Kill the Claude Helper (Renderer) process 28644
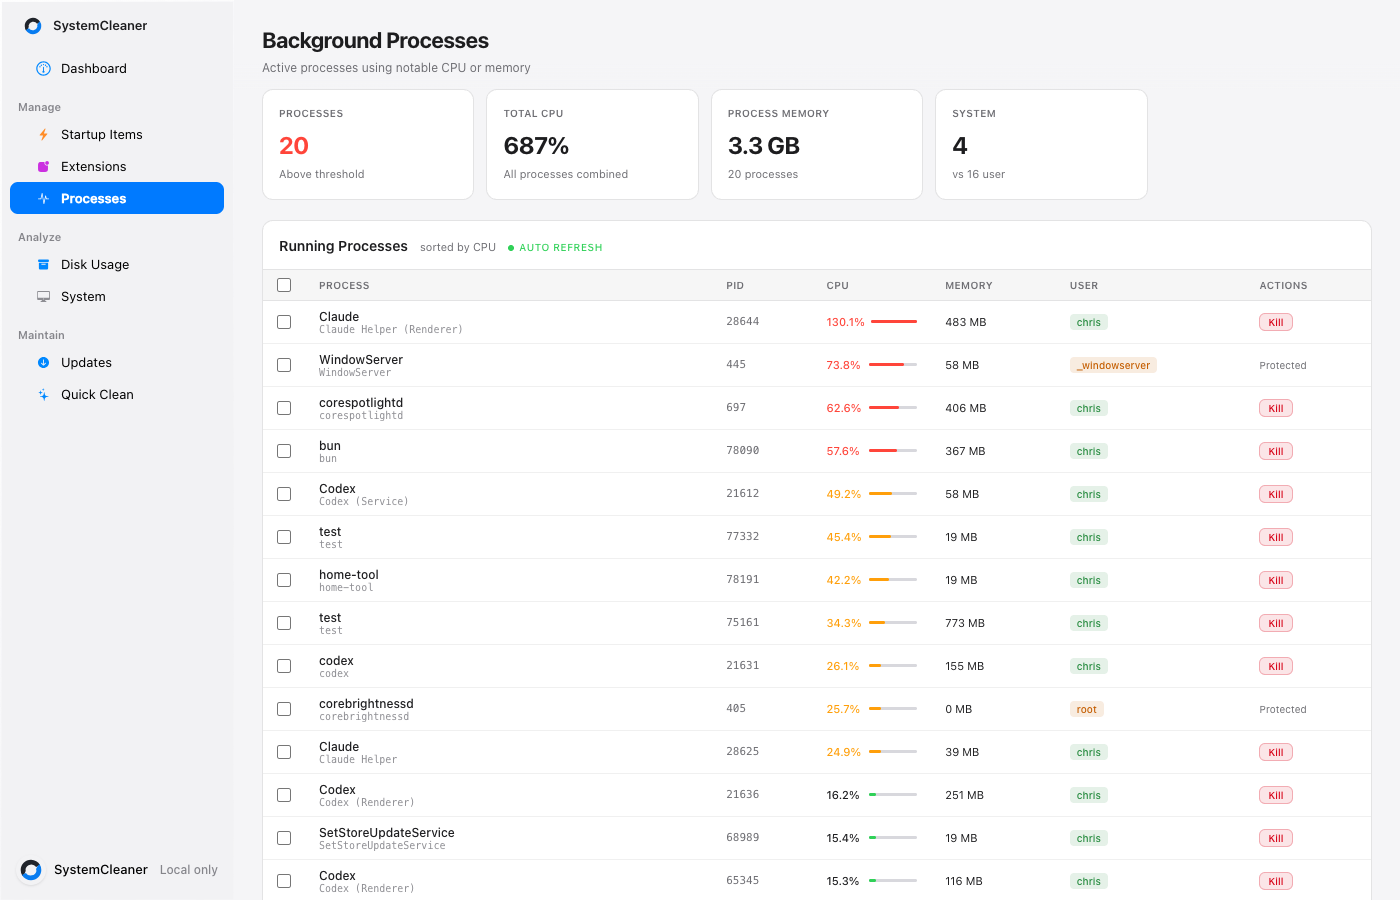The image size is (1400, 900). 1276,322
